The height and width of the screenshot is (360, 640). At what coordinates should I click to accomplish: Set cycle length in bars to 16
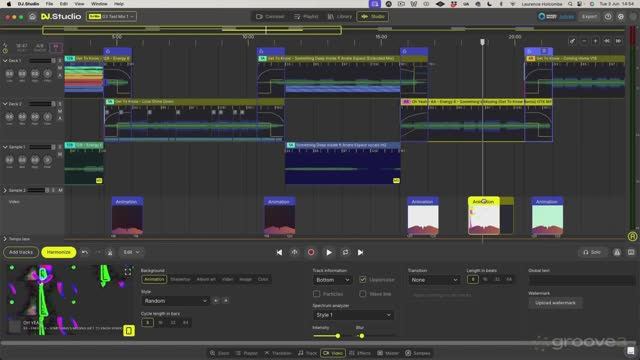point(160,322)
